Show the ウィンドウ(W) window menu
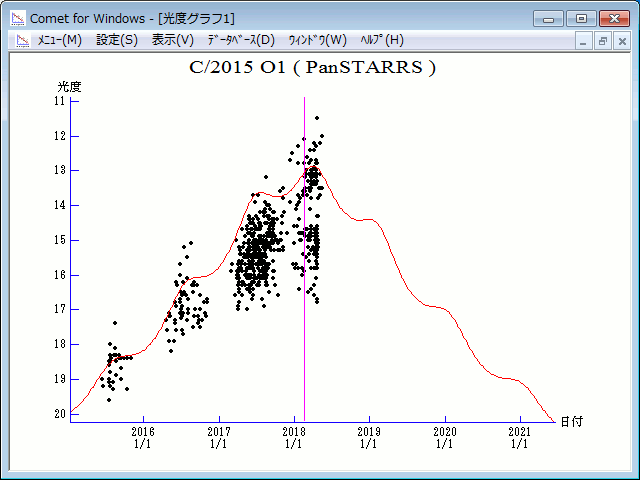This screenshot has width=640, height=480. click(317, 40)
